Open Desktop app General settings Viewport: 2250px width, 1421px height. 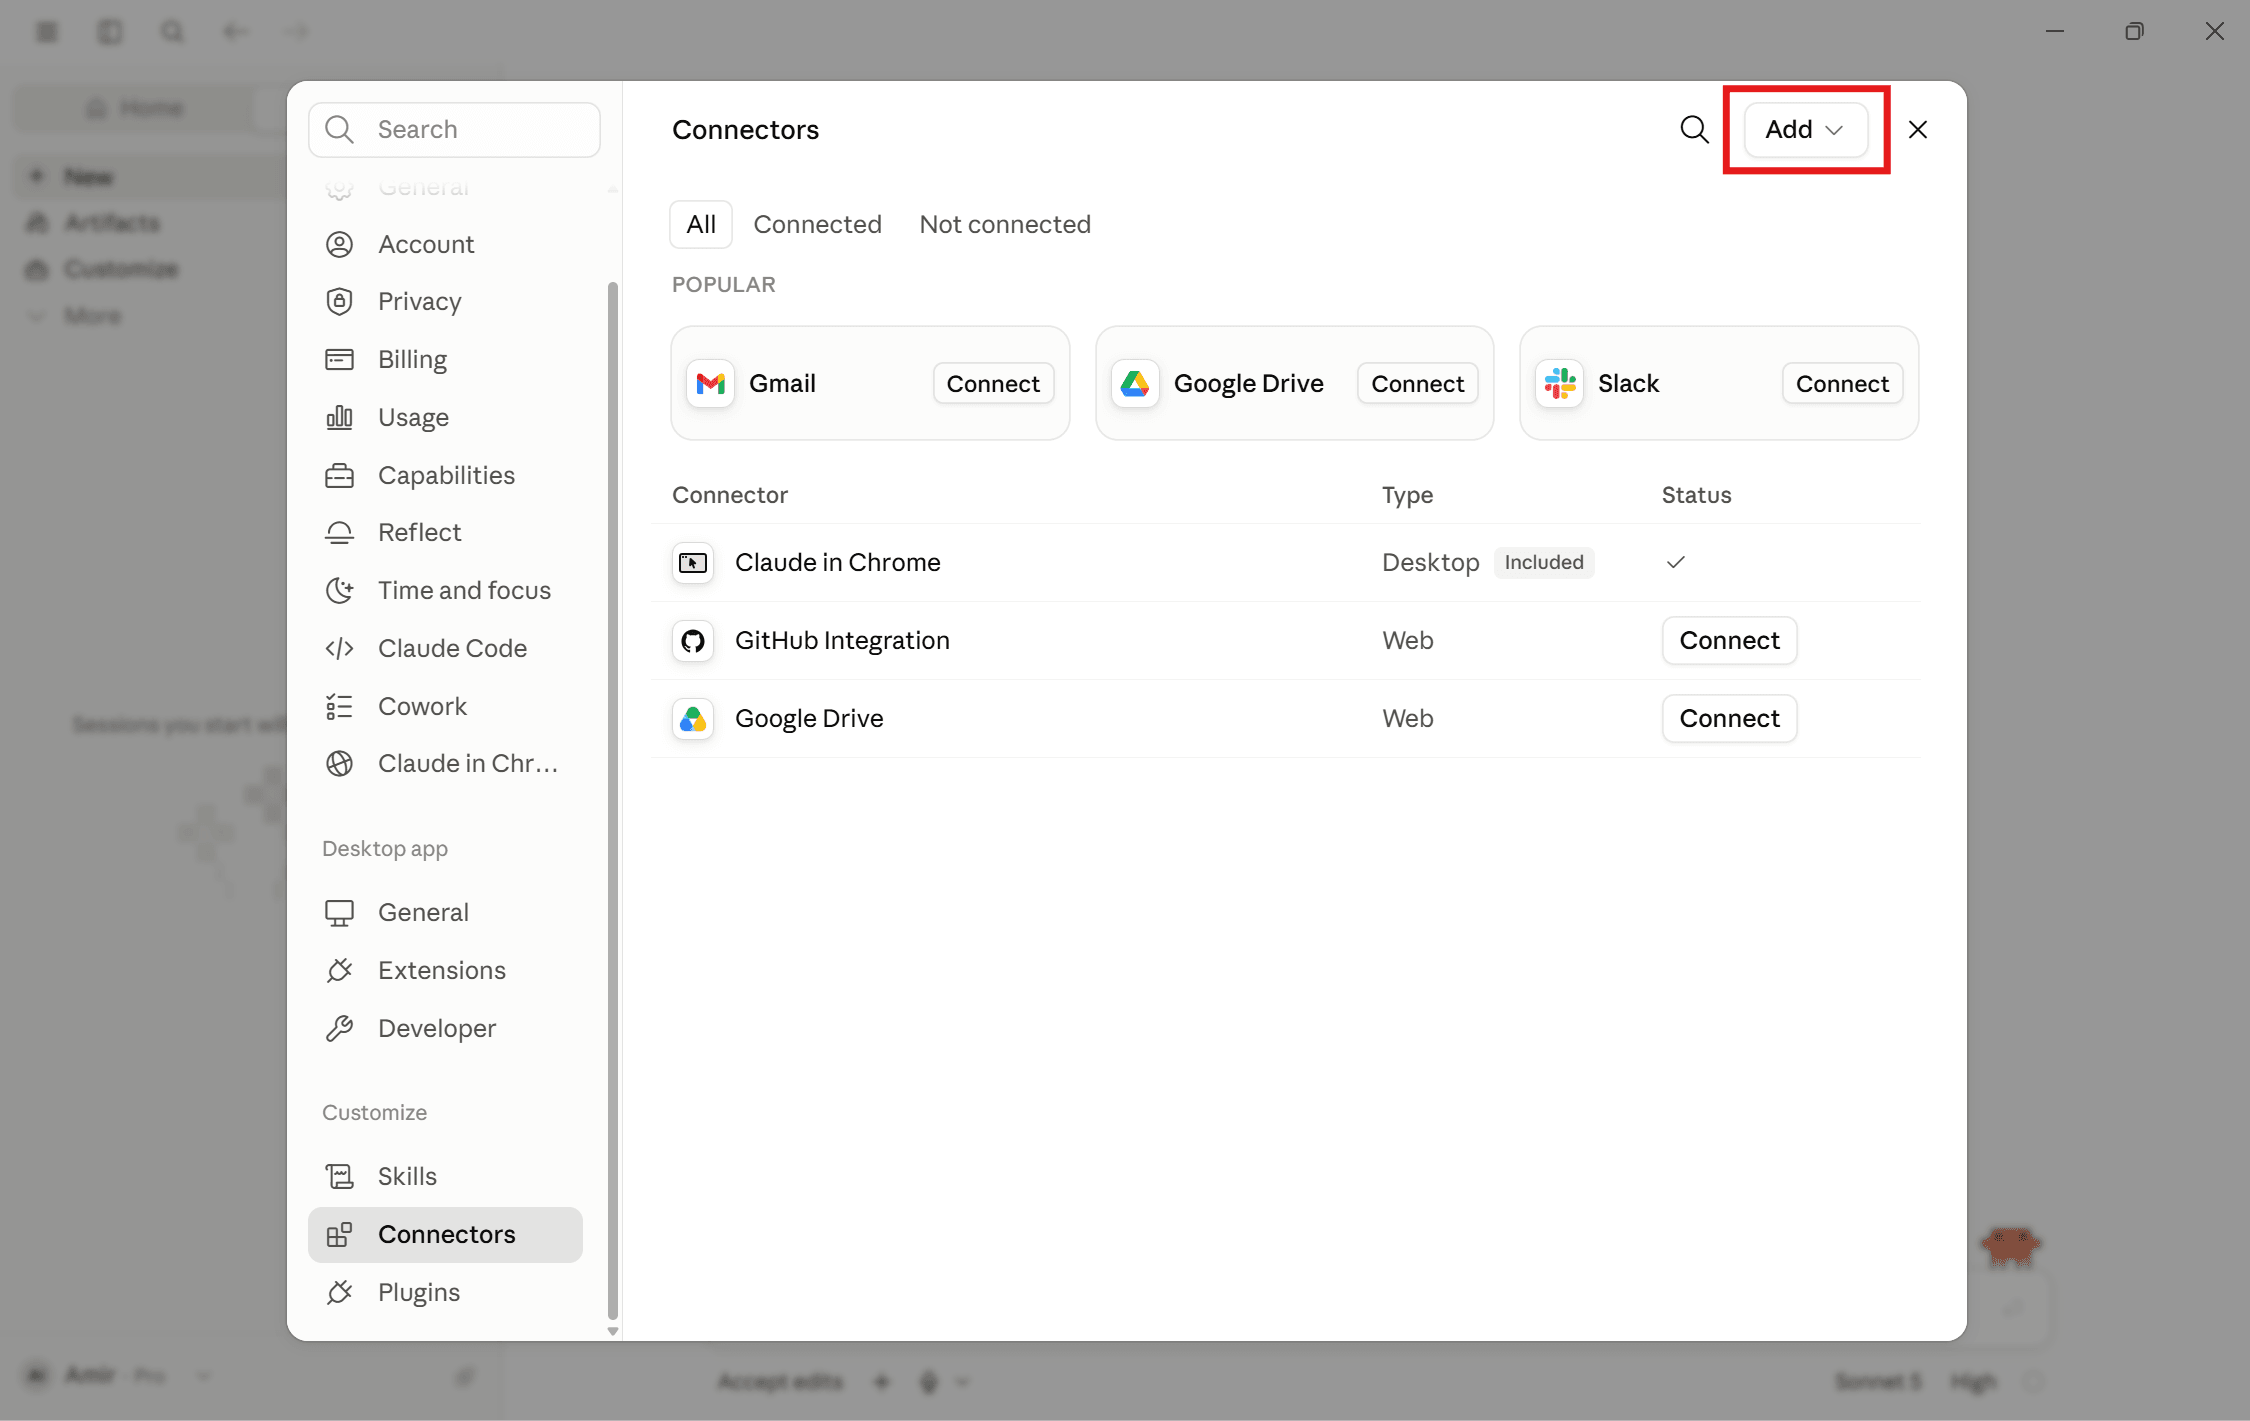[445, 912]
